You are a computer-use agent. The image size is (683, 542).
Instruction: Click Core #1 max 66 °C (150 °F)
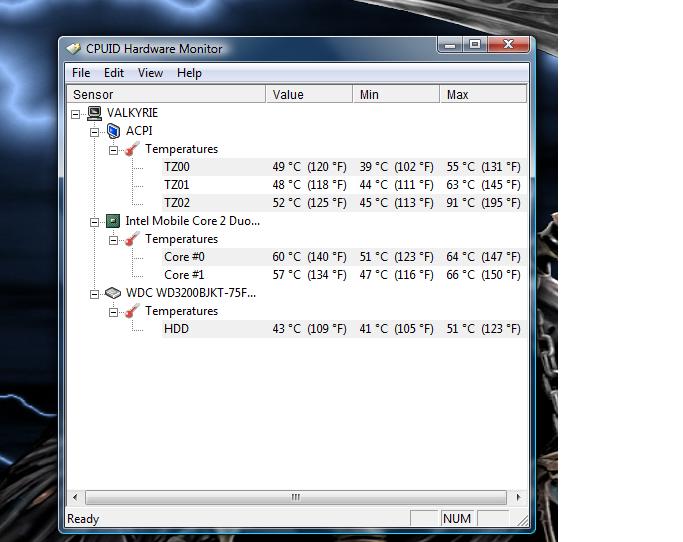click(x=483, y=275)
